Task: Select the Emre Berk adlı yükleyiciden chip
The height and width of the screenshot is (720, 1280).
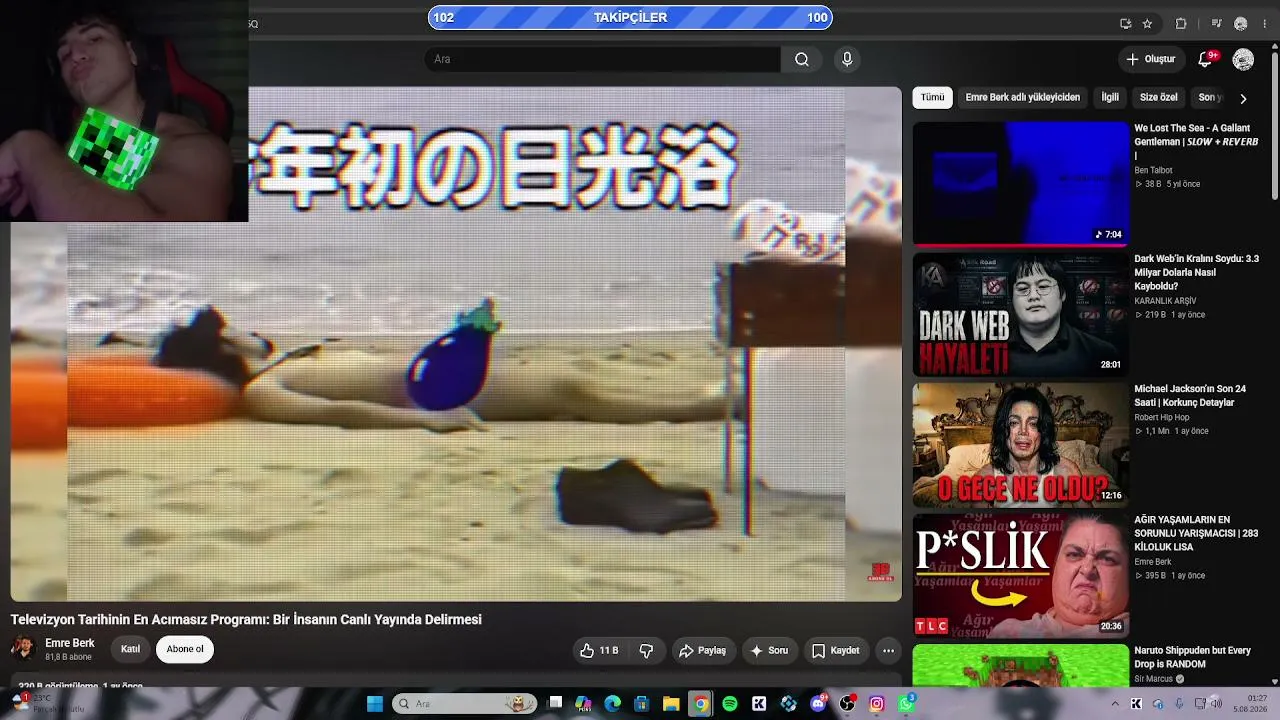Action: (x=1023, y=98)
